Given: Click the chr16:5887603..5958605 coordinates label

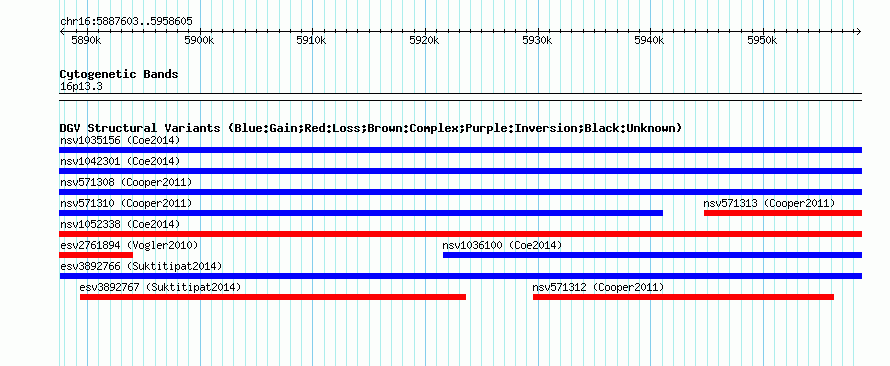Looking at the screenshot, I should [126, 22].
